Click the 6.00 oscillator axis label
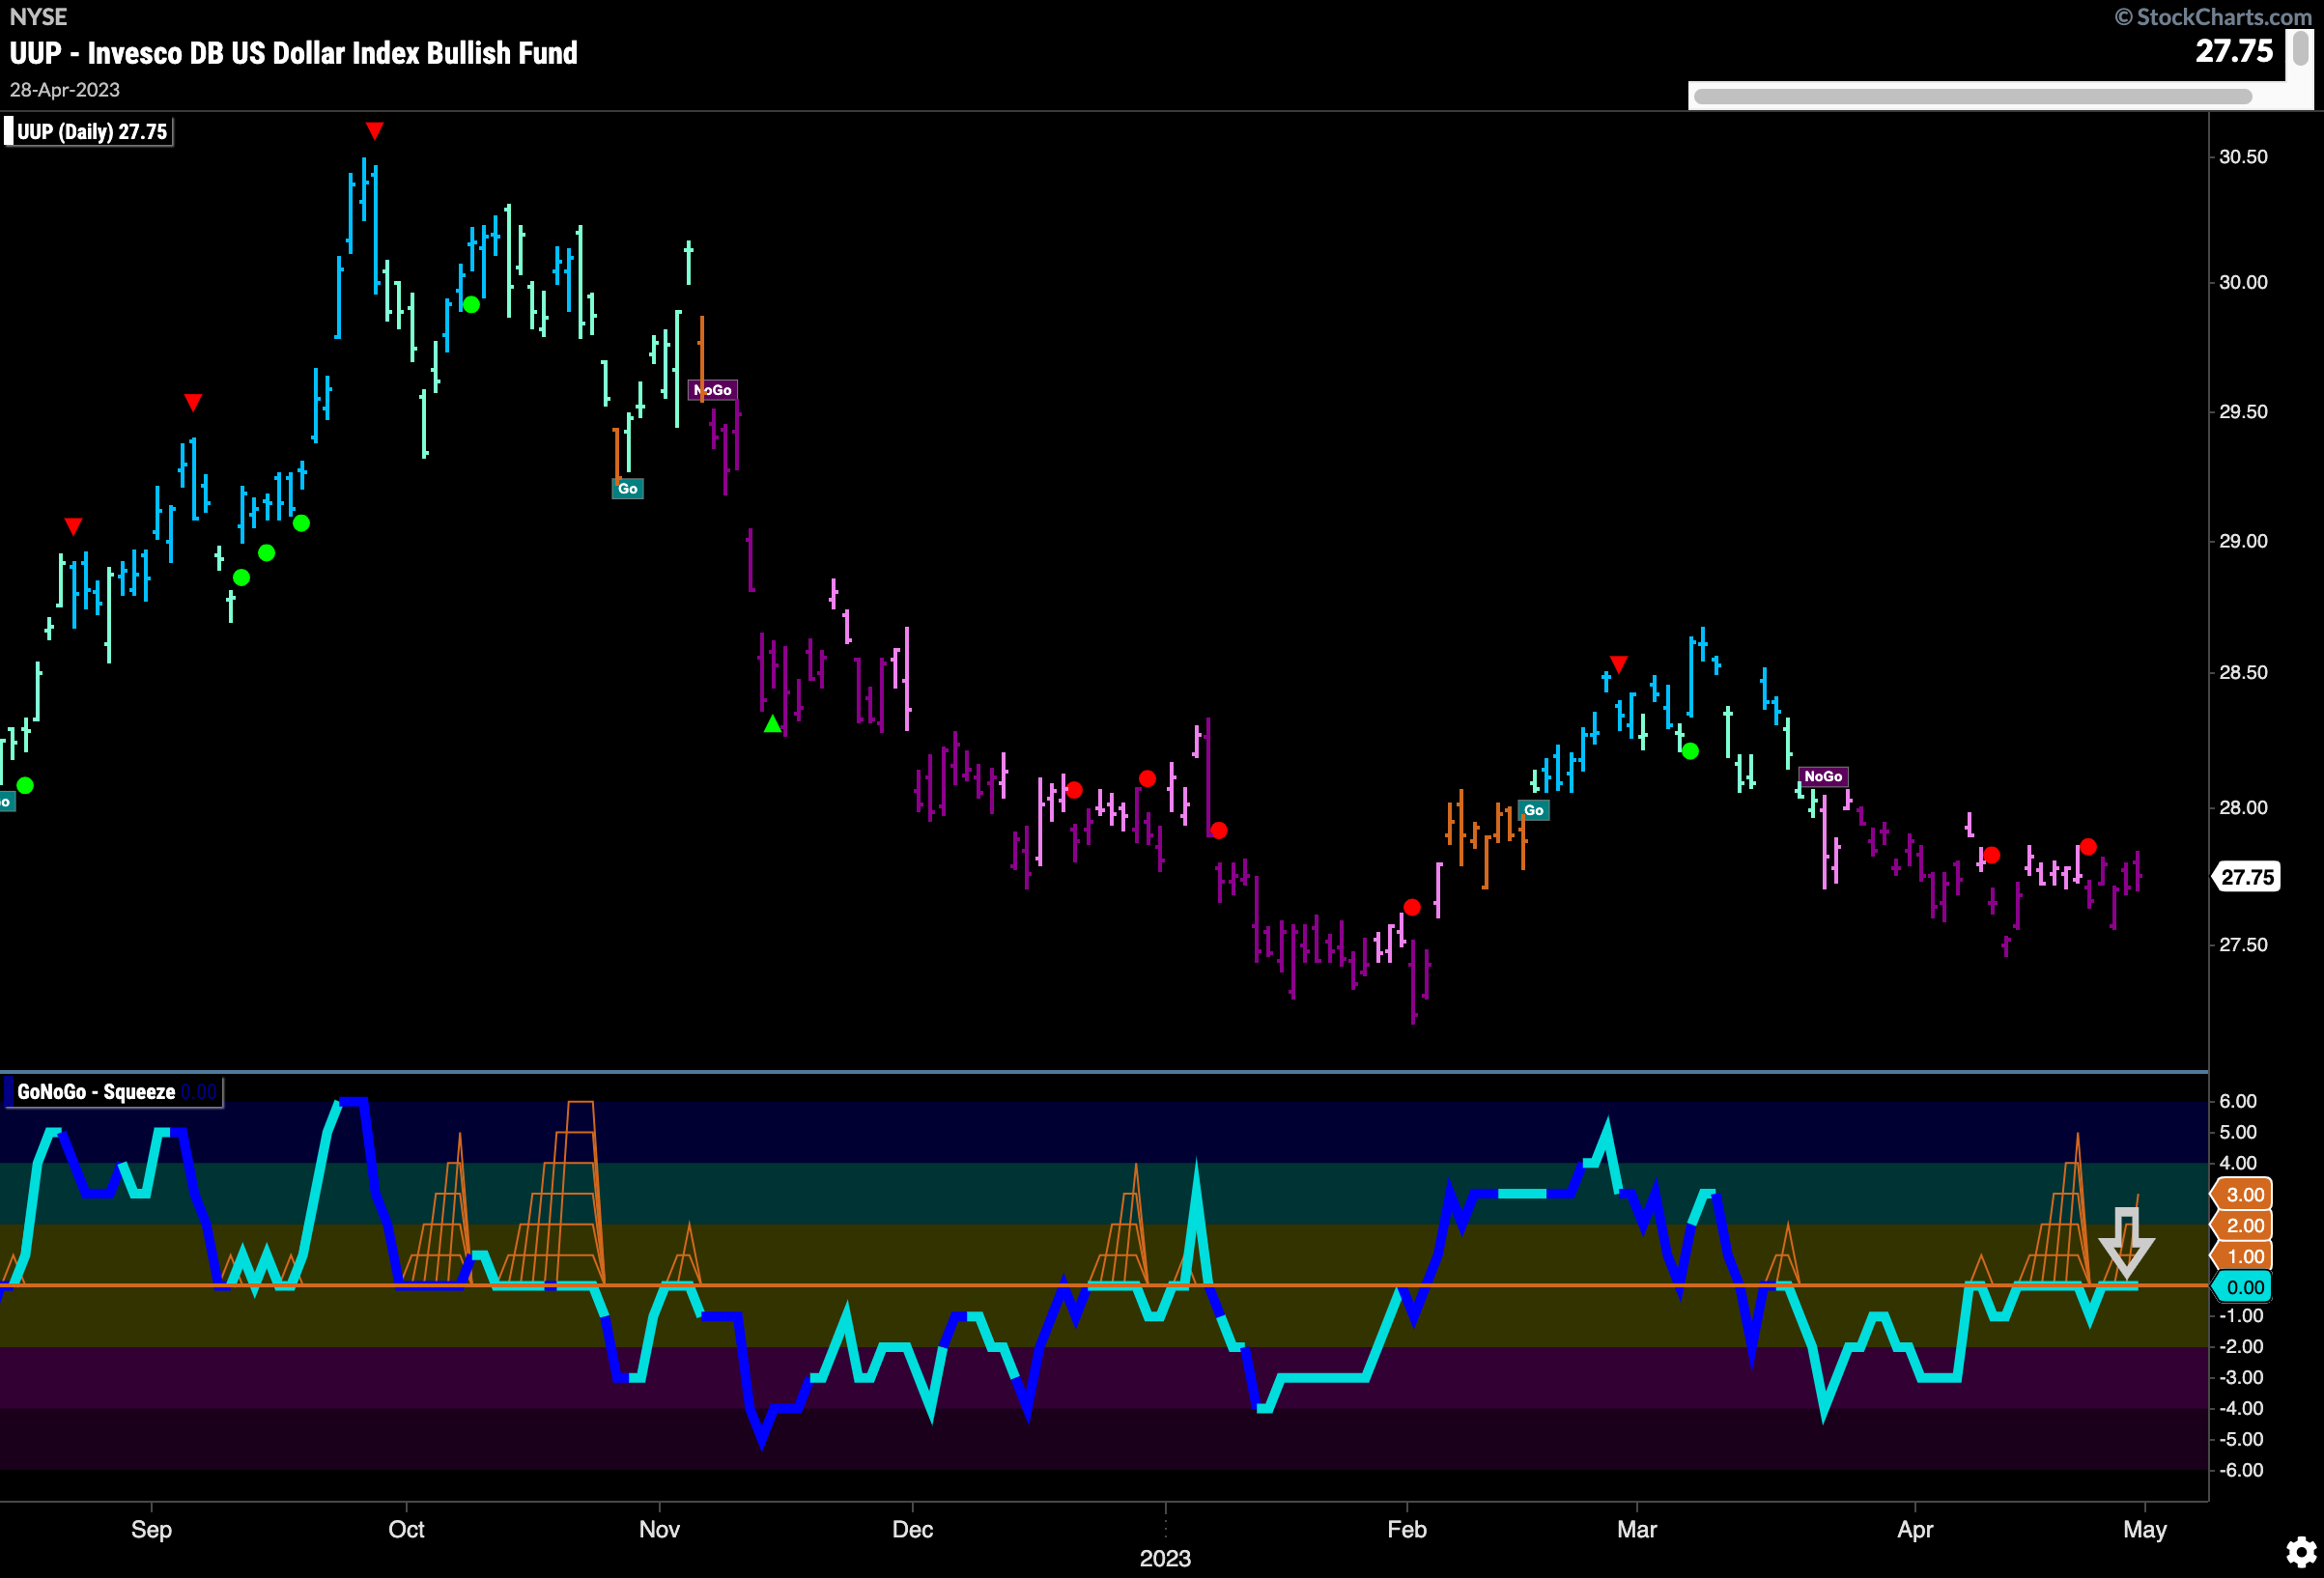Screen dimensions: 2324x1578 click(2238, 1101)
